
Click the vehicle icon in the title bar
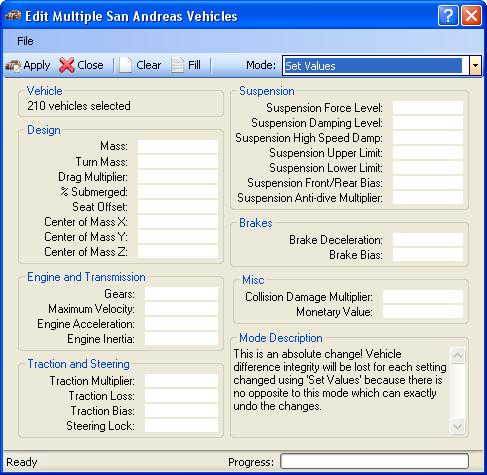pyautogui.click(x=13, y=16)
